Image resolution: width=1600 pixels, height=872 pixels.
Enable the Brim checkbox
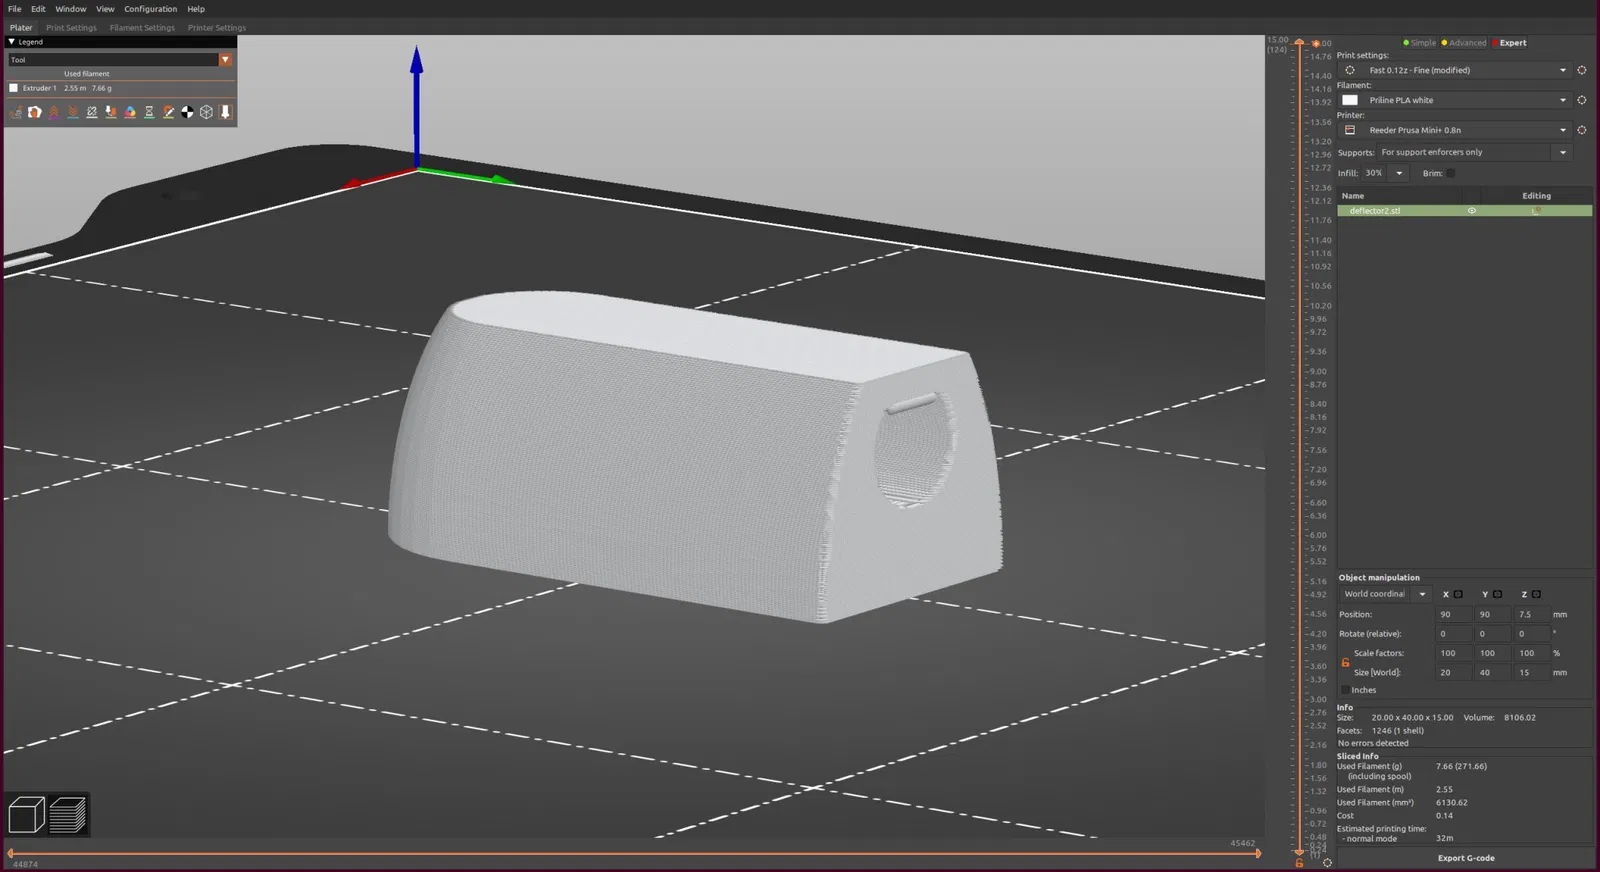tap(1451, 173)
